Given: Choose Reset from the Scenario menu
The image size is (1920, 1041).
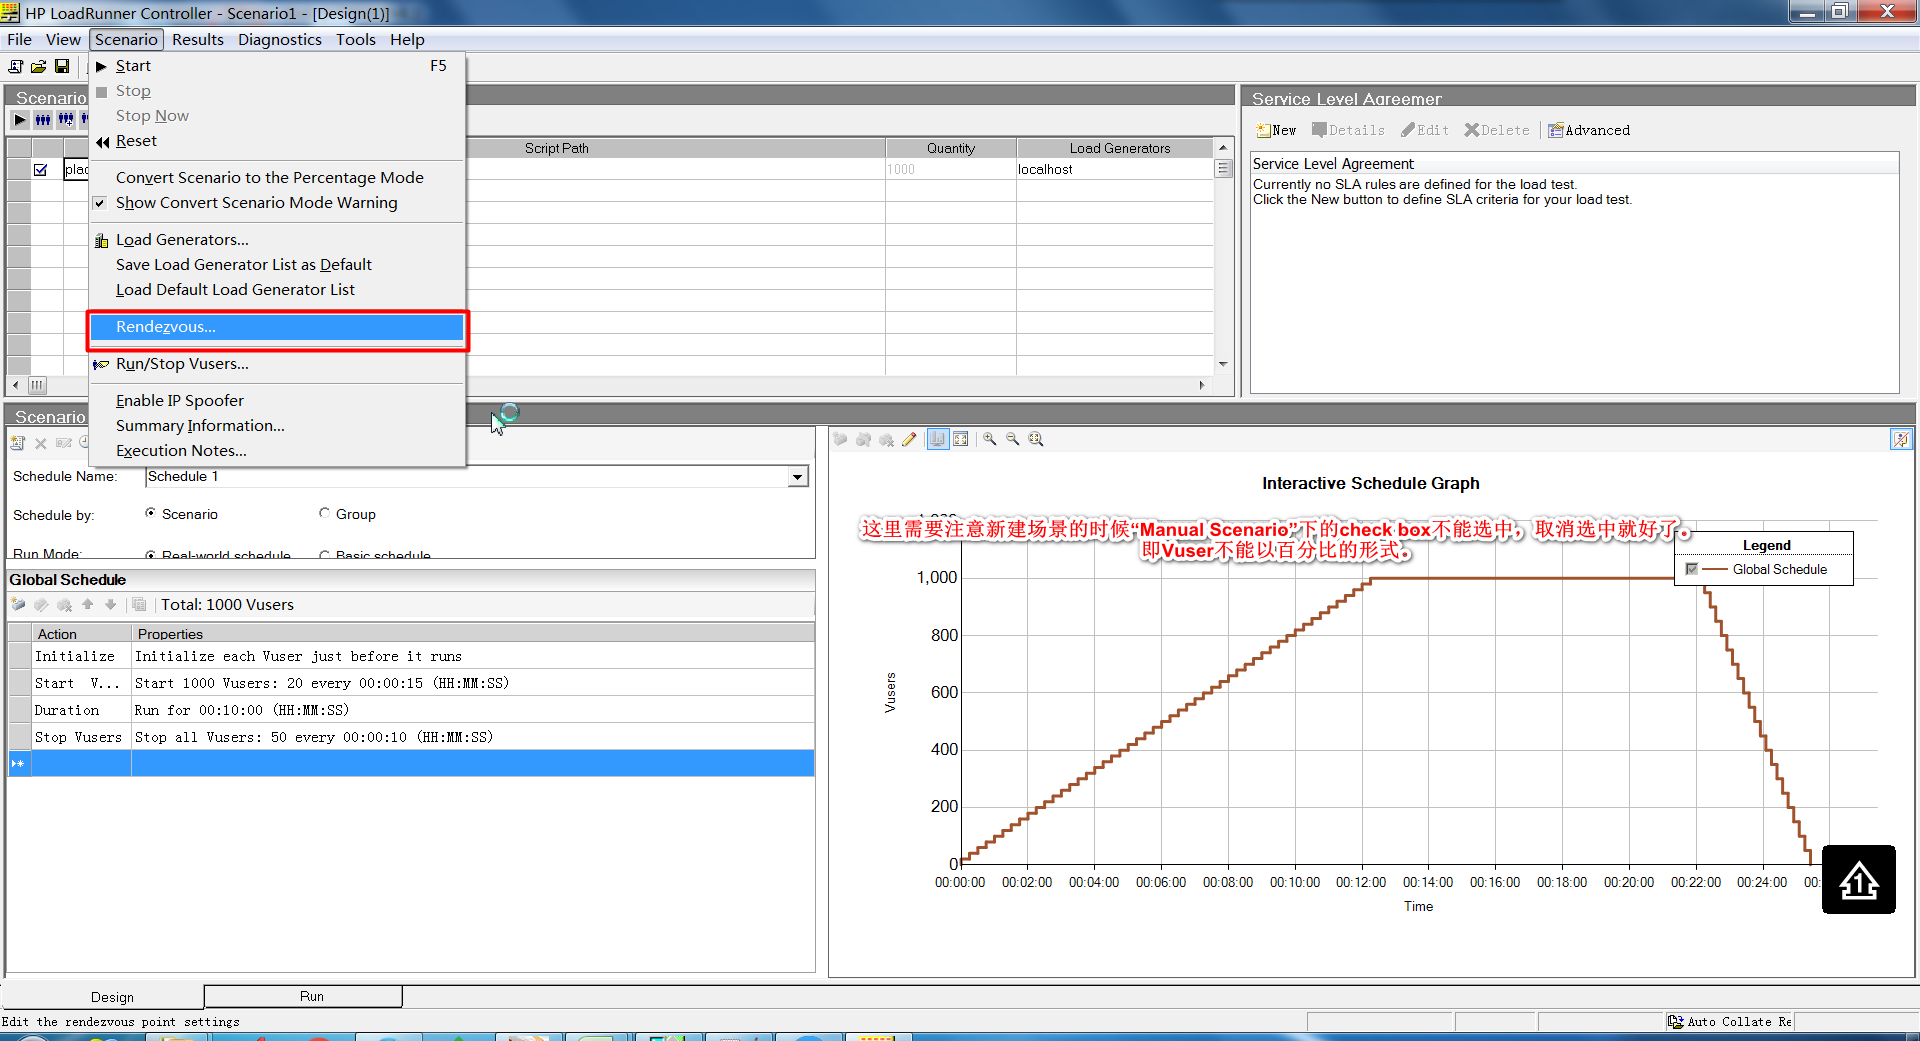Looking at the screenshot, I should [277, 141].
